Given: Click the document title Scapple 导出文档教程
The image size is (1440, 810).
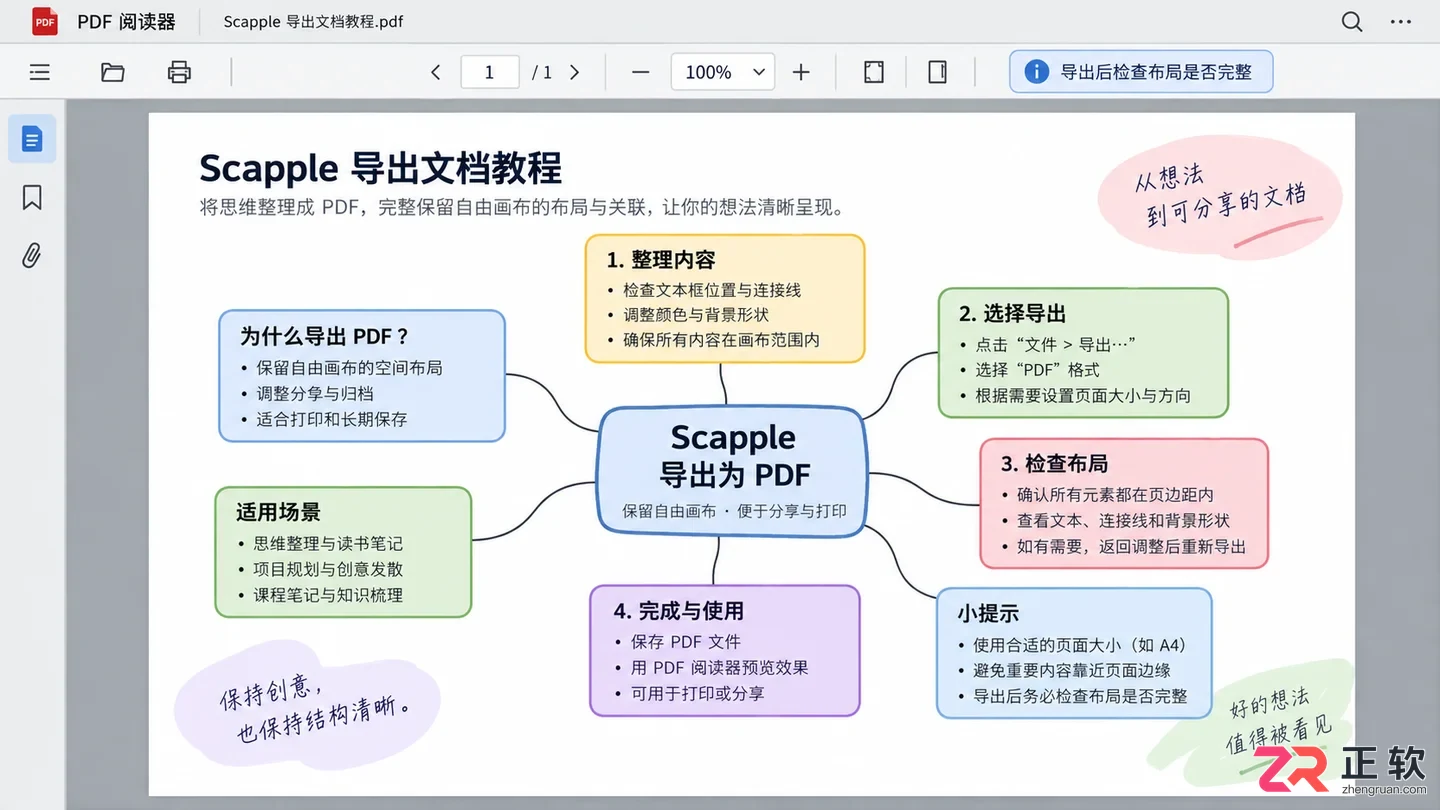Looking at the screenshot, I should (x=380, y=168).
